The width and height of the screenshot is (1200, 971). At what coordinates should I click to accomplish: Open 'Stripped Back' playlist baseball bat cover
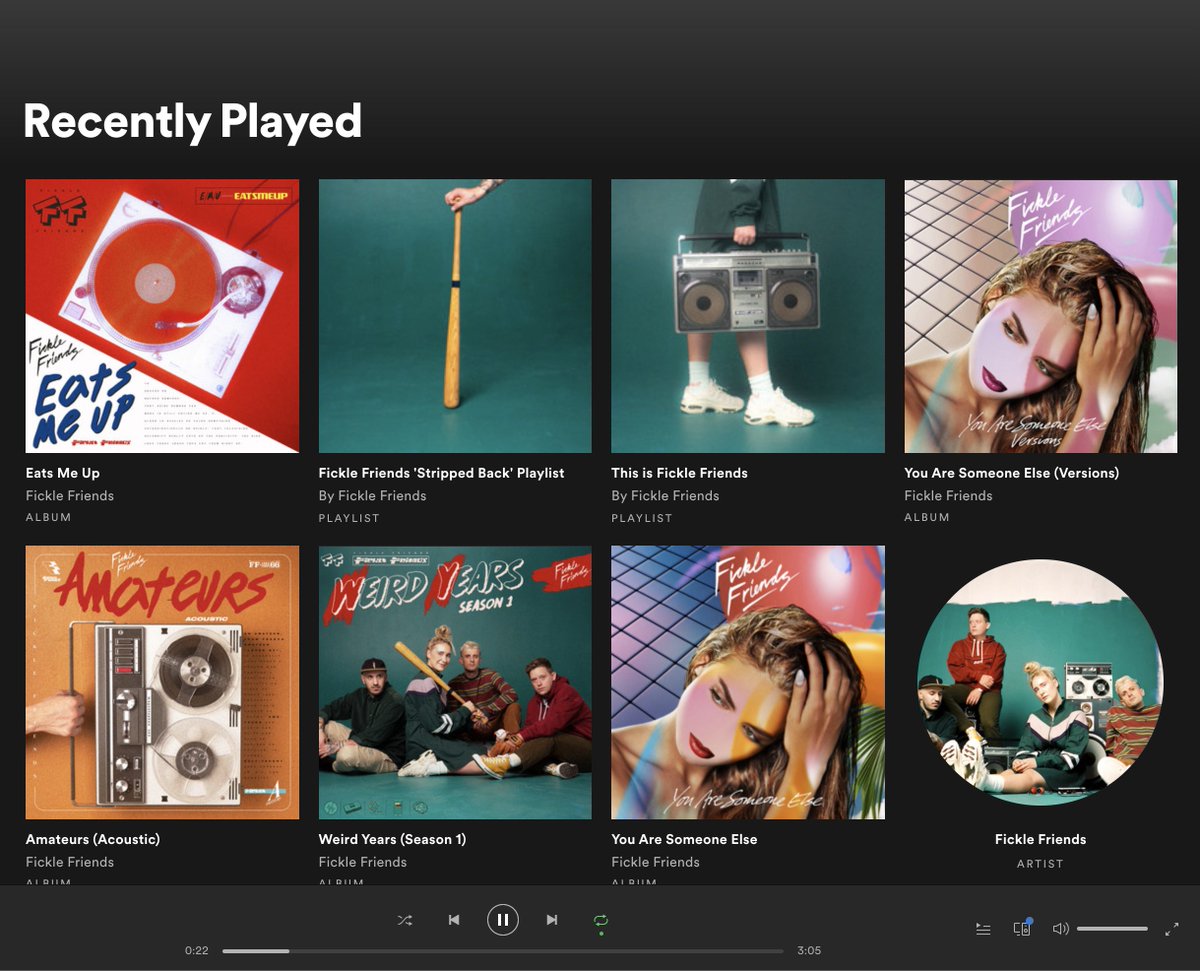point(455,316)
